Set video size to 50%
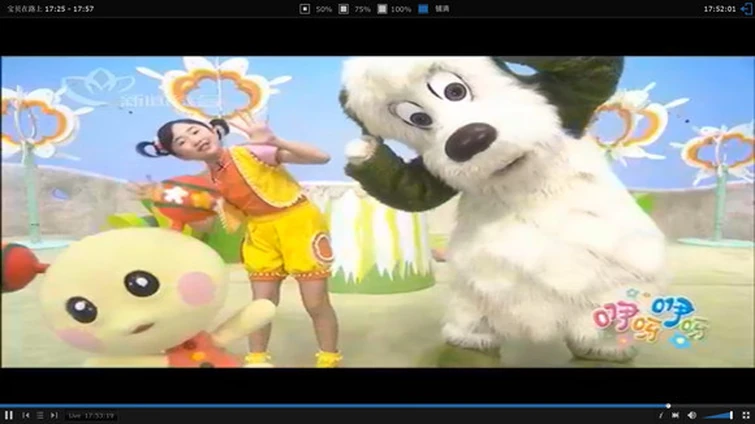This screenshot has height=424, width=755. [x=305, y=9]
